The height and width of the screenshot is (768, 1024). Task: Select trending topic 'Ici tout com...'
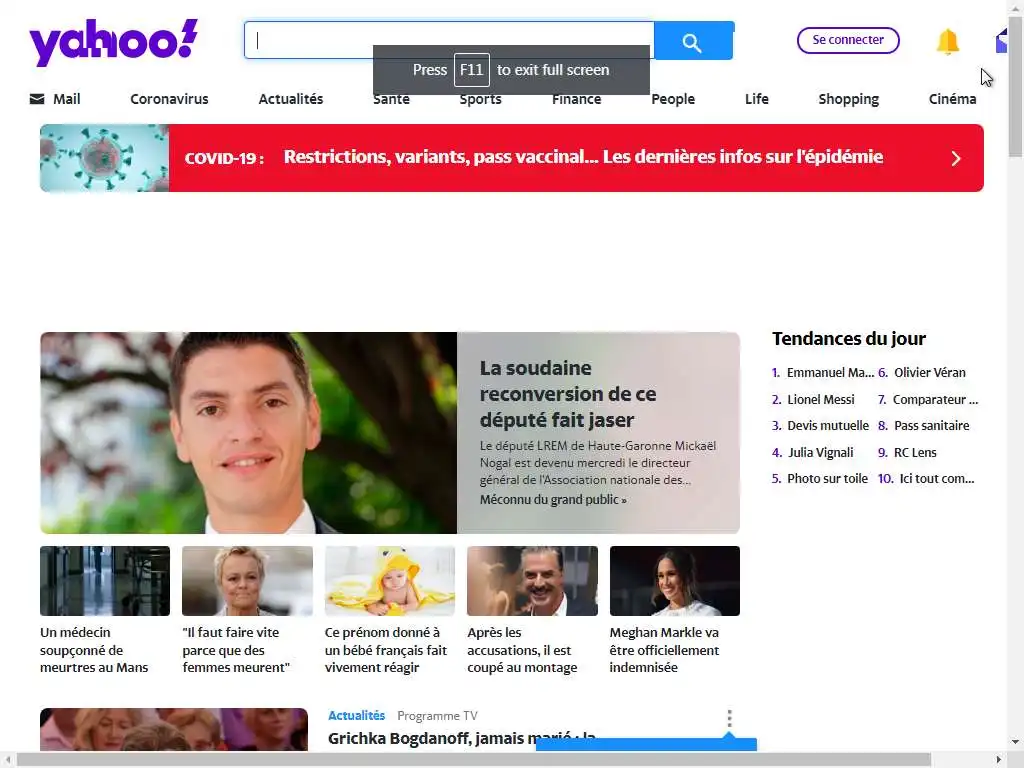pos(936,478)
